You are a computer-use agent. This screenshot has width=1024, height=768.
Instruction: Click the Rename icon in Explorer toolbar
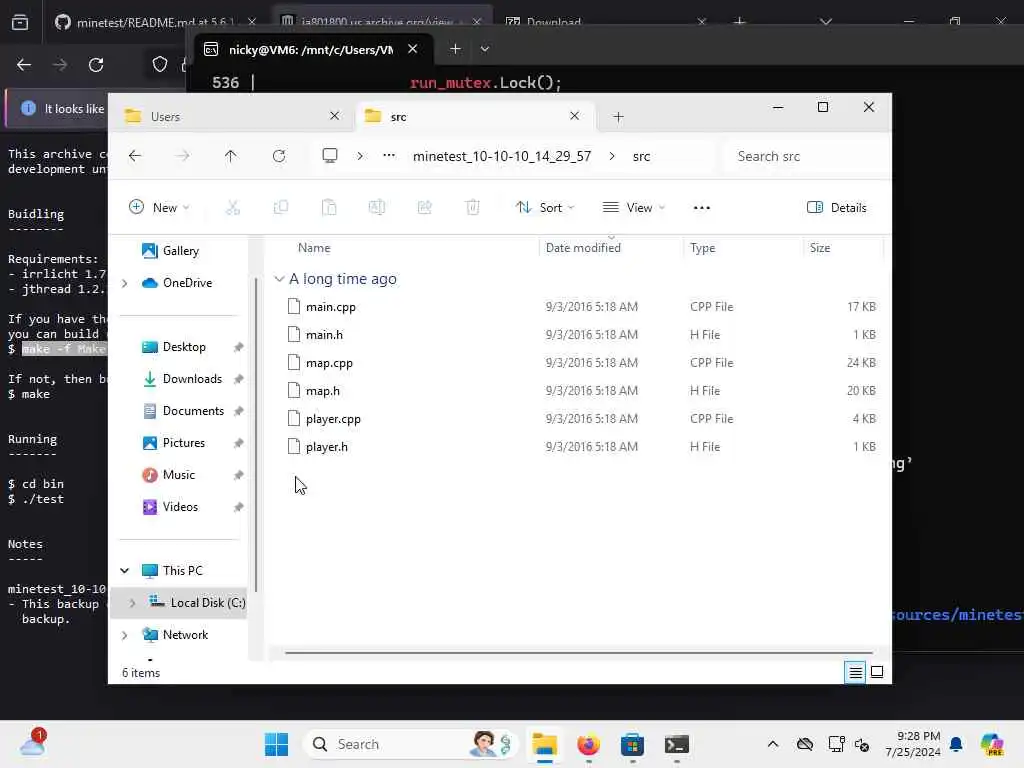tap(377, 208)
